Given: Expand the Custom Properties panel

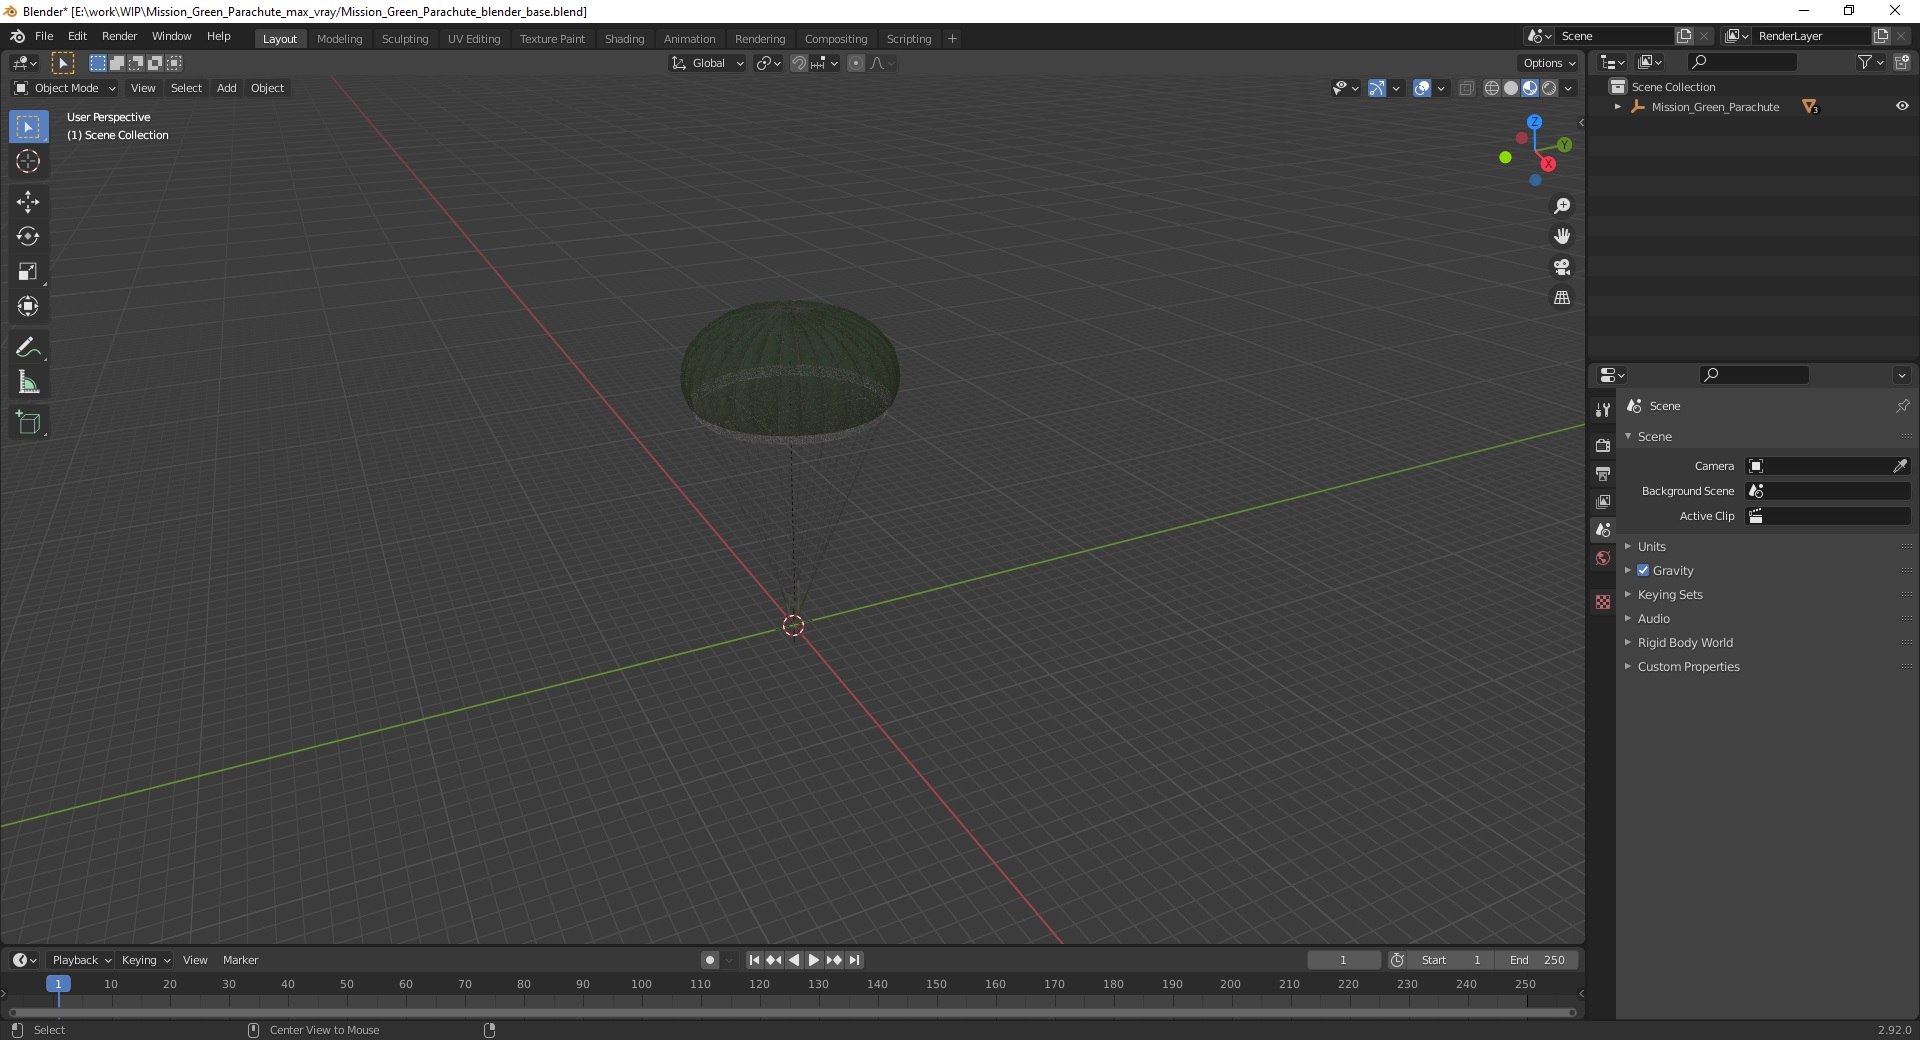Looking at the screenshot, I should [1688, 666].
